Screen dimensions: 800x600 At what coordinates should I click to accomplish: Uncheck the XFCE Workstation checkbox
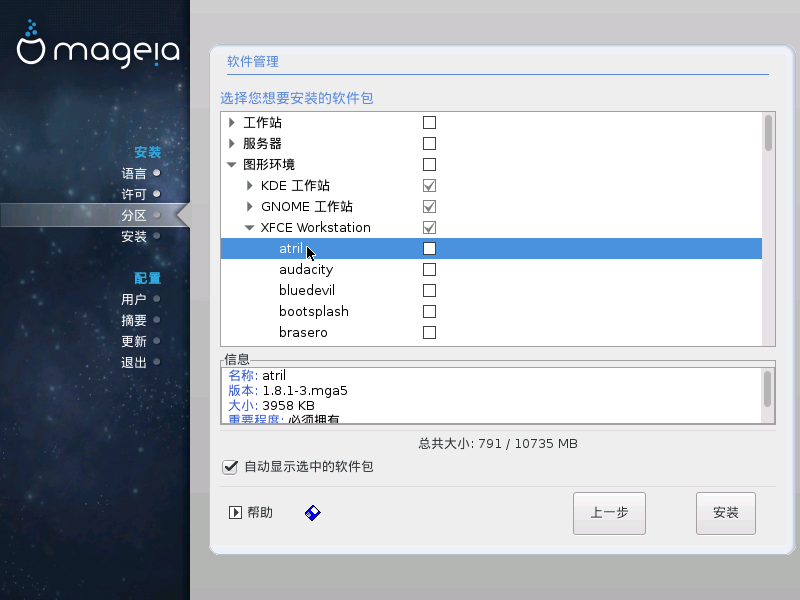click(x=430, y=228)
